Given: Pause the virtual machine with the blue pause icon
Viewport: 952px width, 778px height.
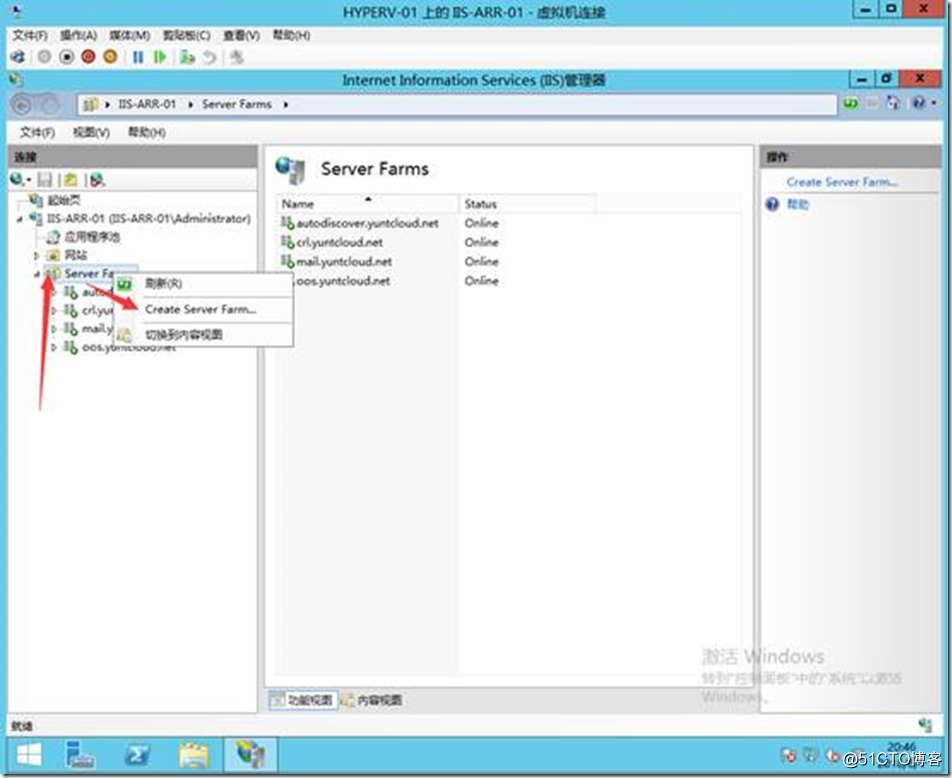Looking at the screenshot, I should (x=138, y=57).
